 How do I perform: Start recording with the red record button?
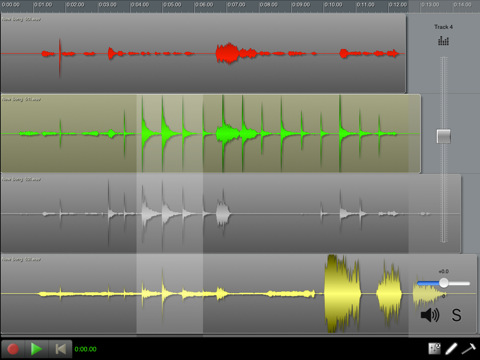pyautogui.click(x=13, y=349)
